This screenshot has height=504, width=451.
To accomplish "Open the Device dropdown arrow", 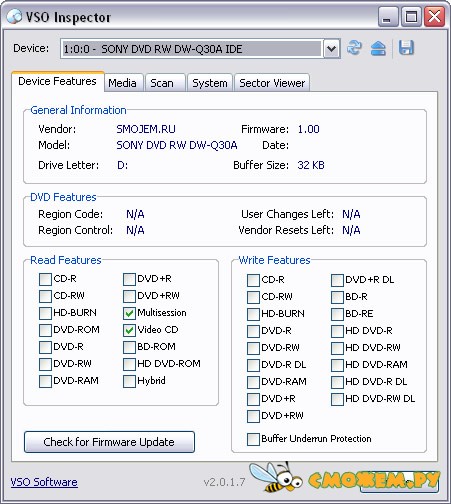I will coord(331,49).
